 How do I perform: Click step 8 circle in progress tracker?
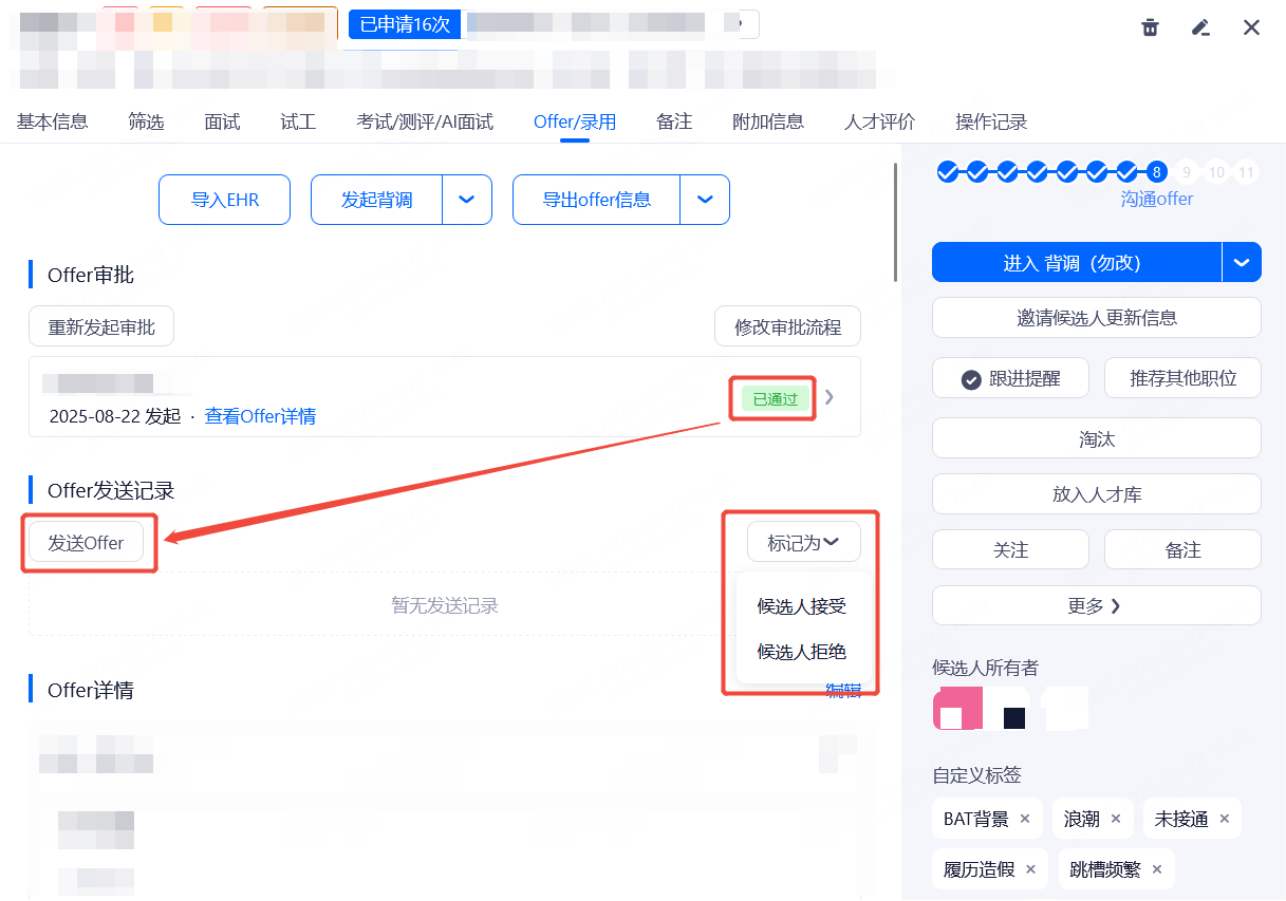(x=1157, y=172)
